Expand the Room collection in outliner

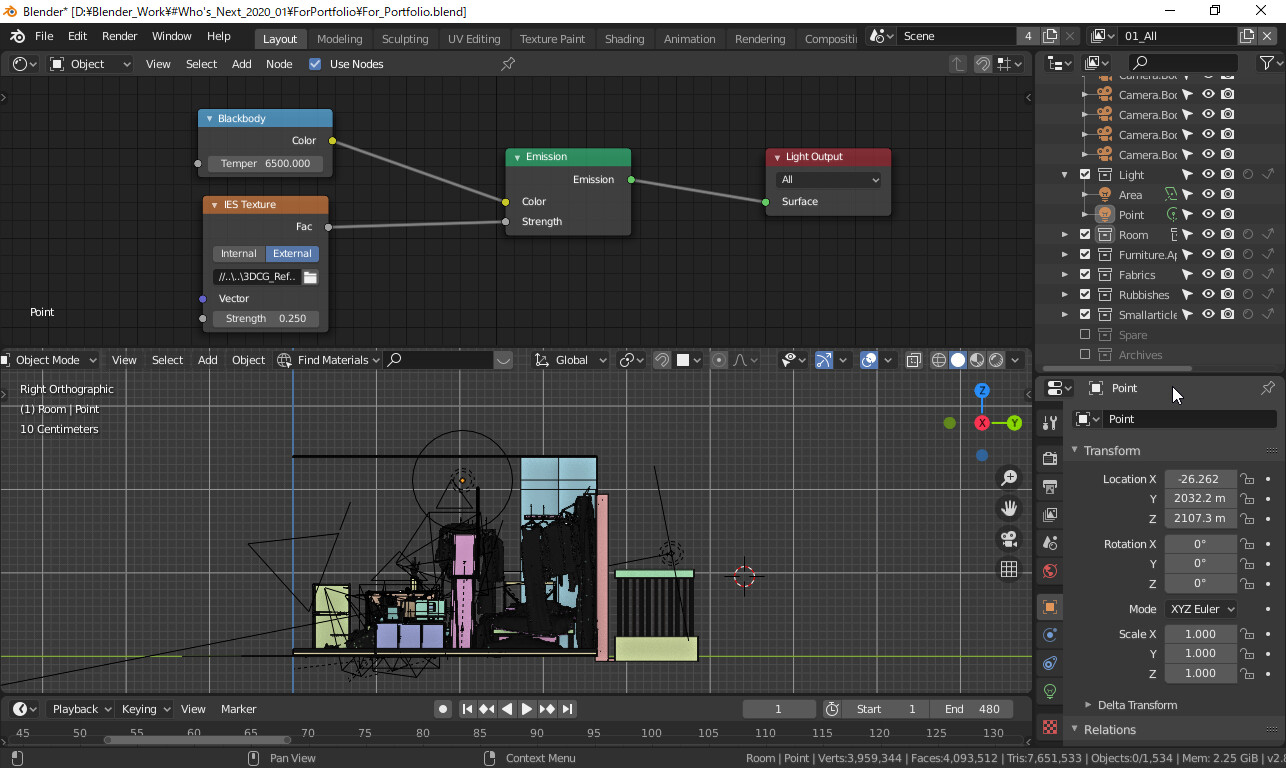(1065, 234)
